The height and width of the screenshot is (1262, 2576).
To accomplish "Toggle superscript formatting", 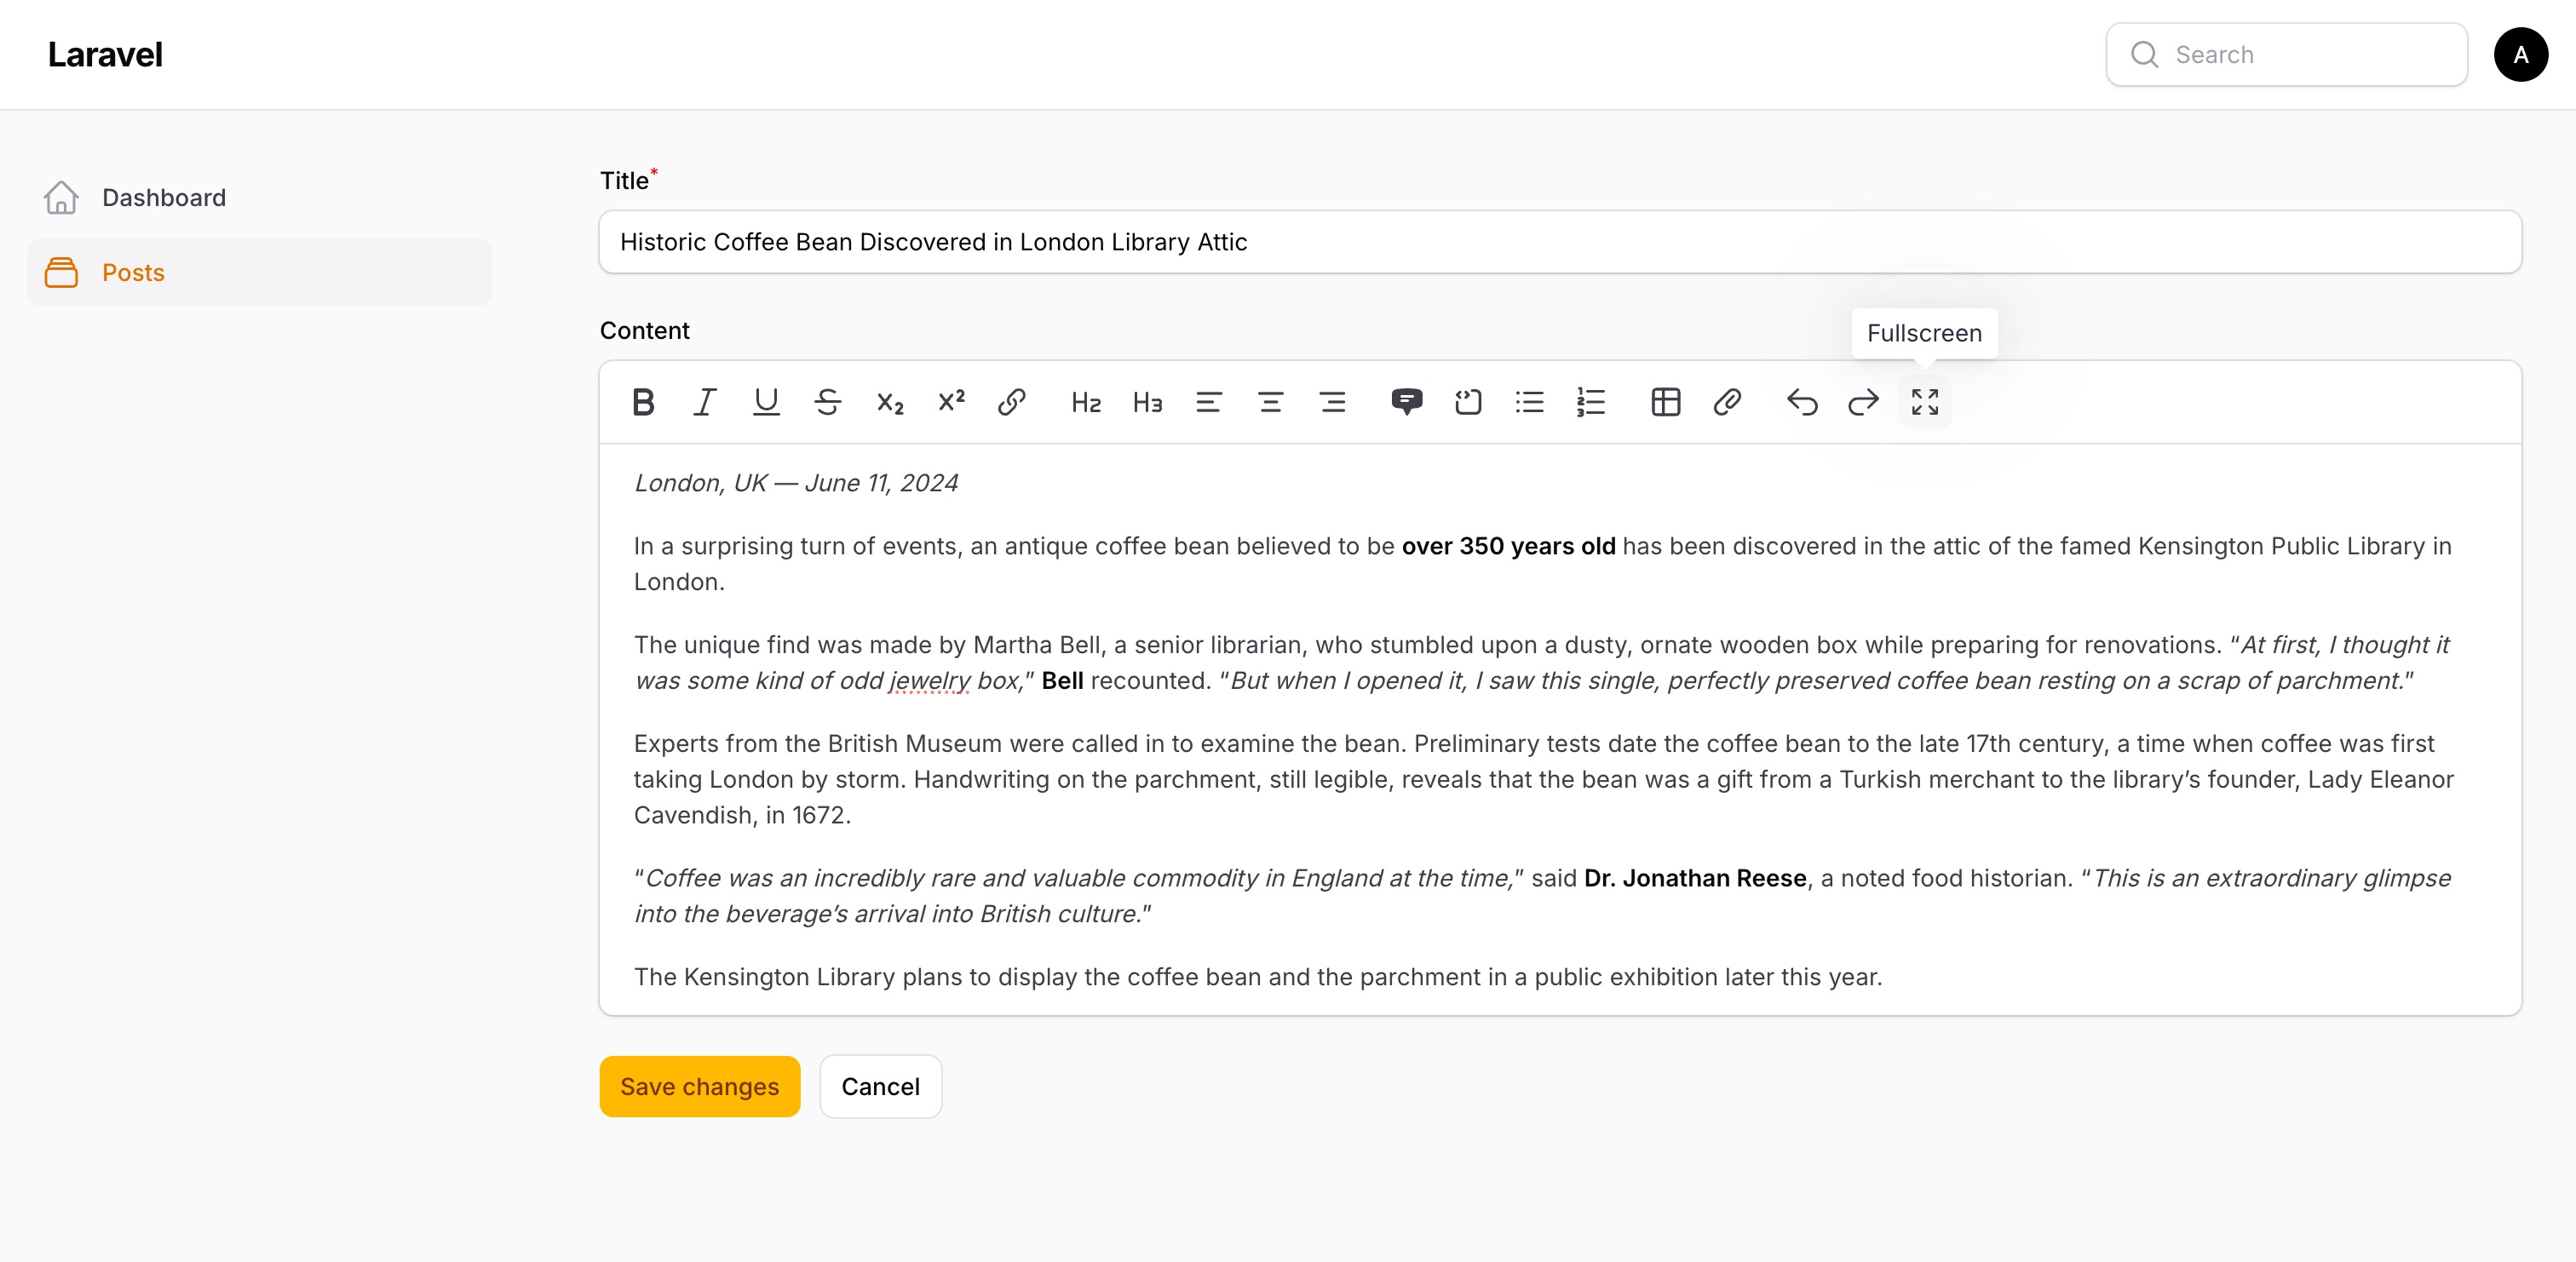I will point(950,402).
